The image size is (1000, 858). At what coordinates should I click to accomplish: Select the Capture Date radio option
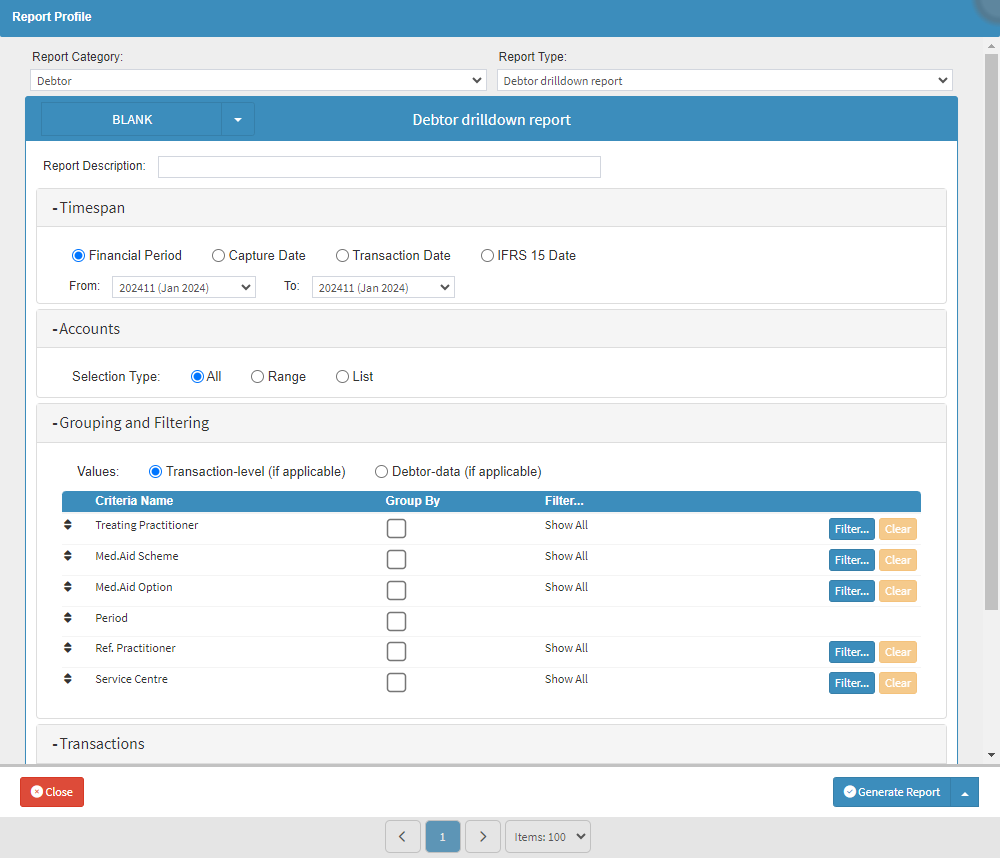pos(219,255)
